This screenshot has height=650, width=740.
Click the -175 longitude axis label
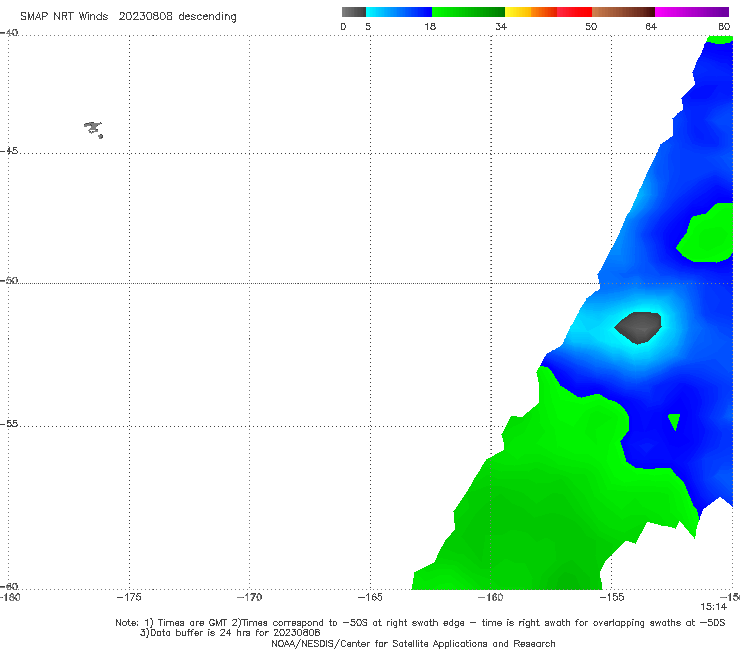(x=129, y=597)
